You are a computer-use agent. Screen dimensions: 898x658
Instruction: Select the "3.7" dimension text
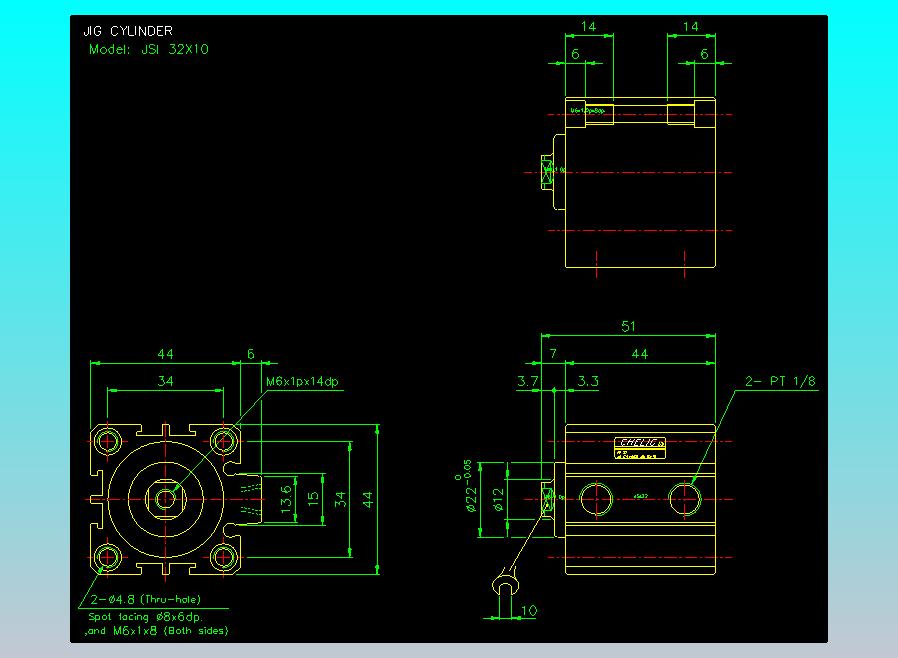(x=527, y=381)
